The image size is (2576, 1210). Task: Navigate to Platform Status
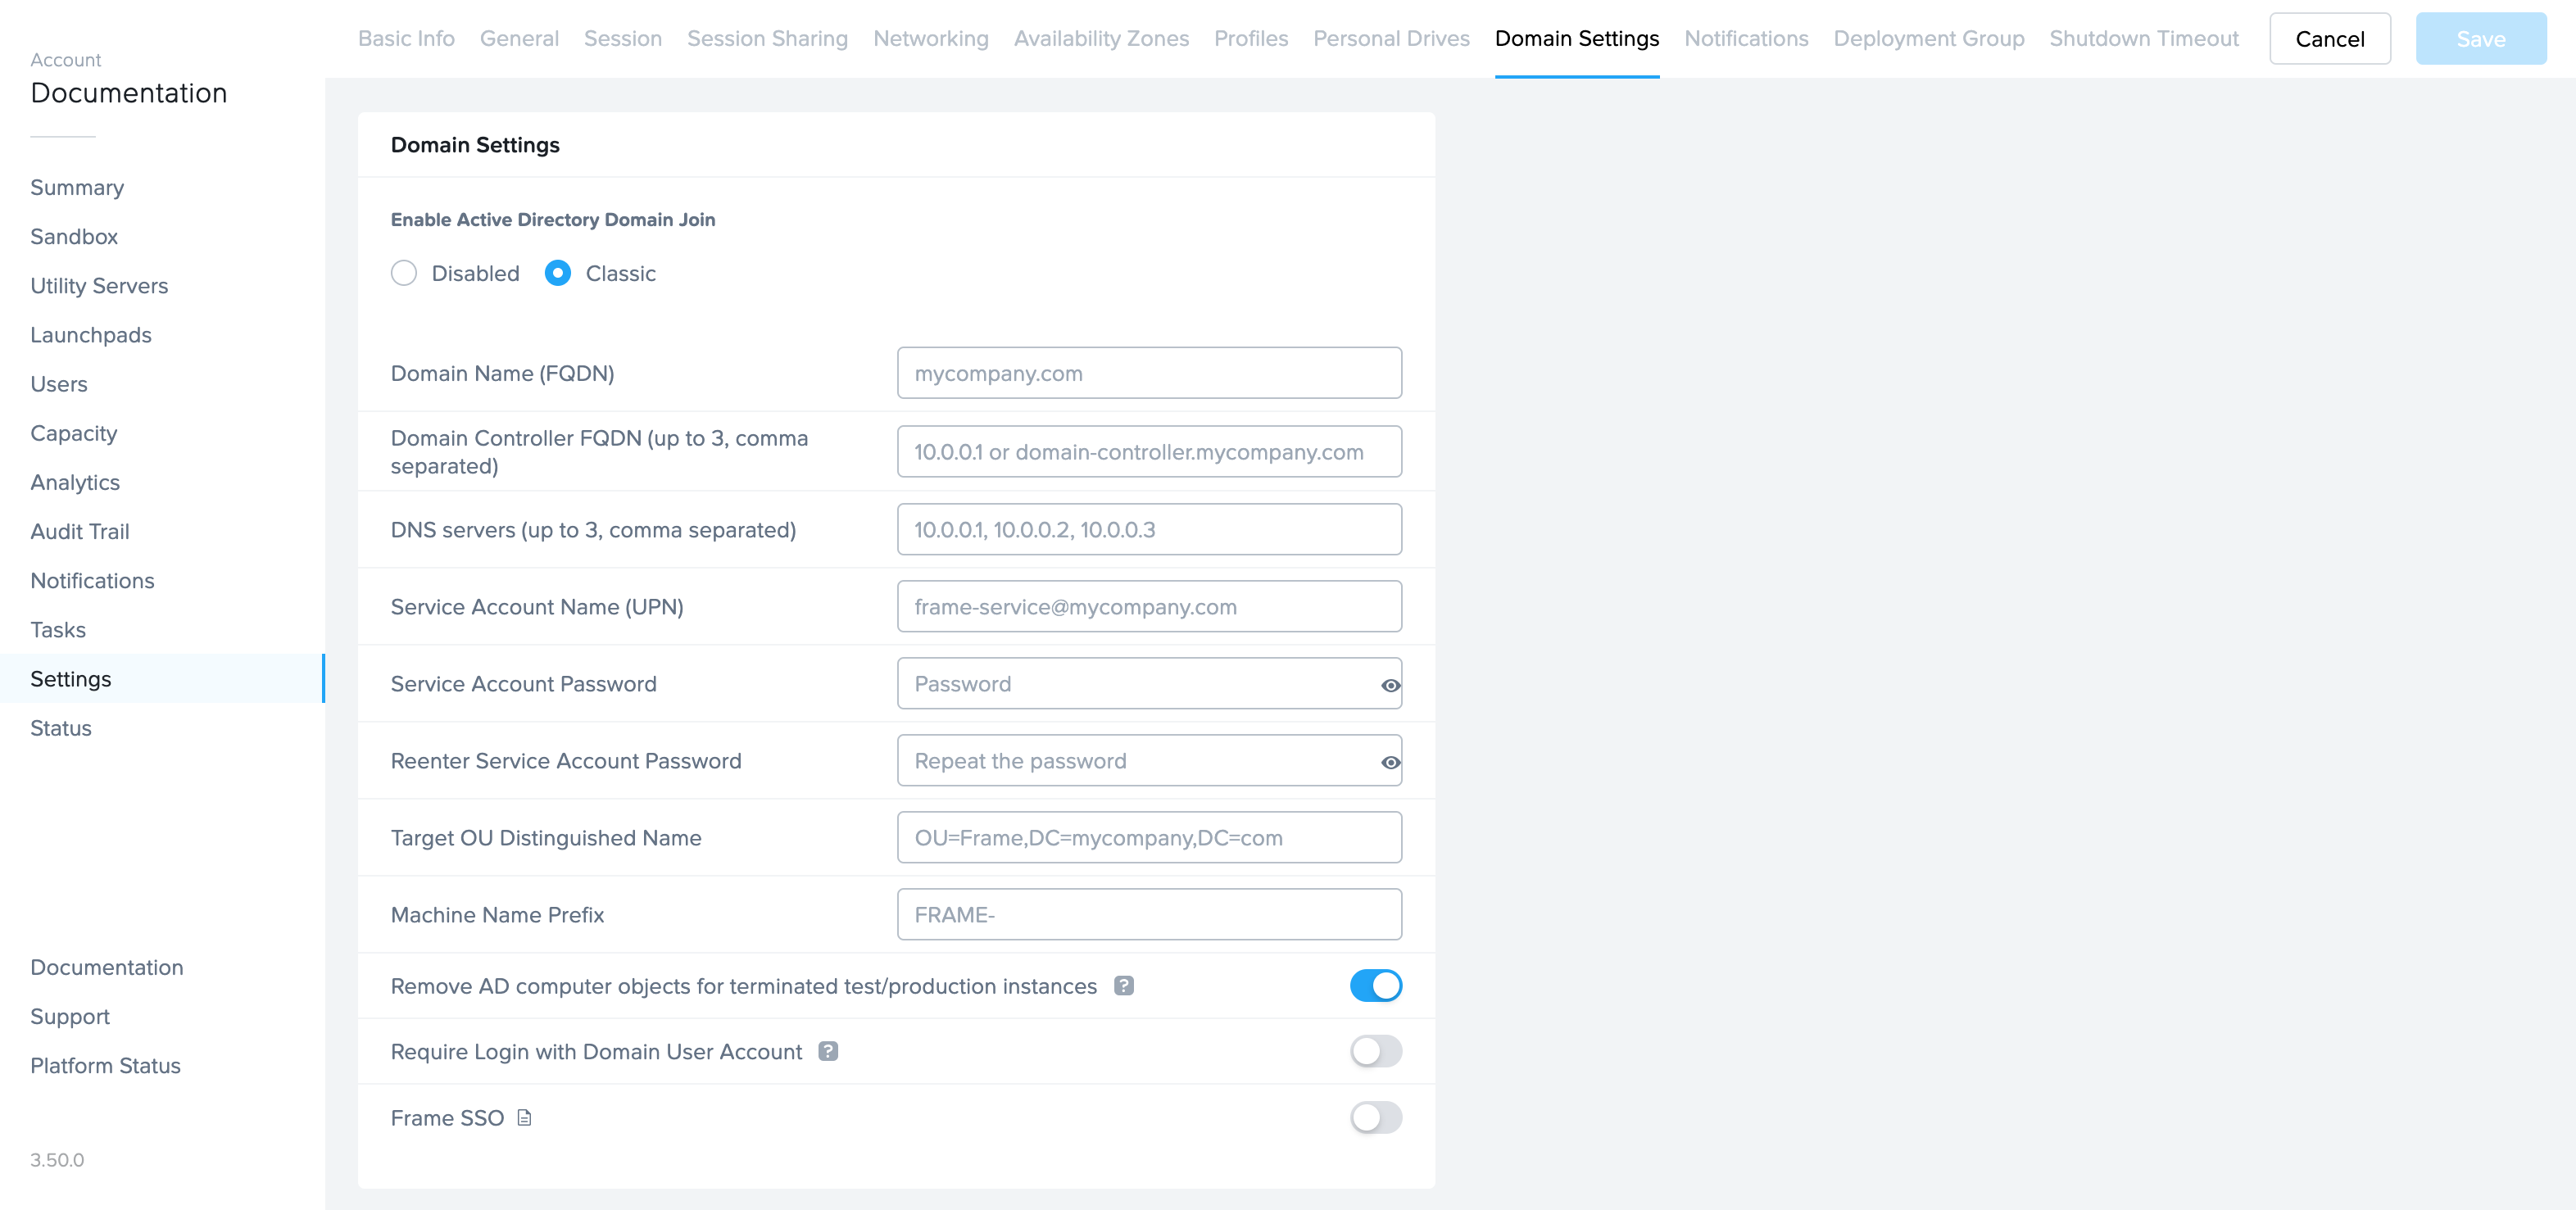[105, 1065]
